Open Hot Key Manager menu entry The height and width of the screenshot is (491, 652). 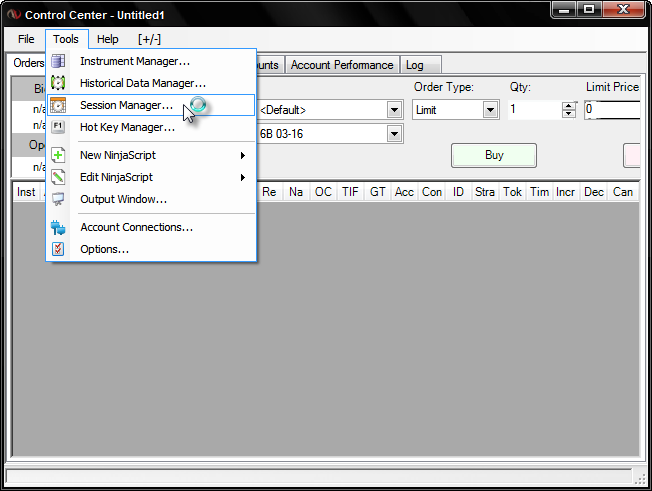click(x=151, y=127)
